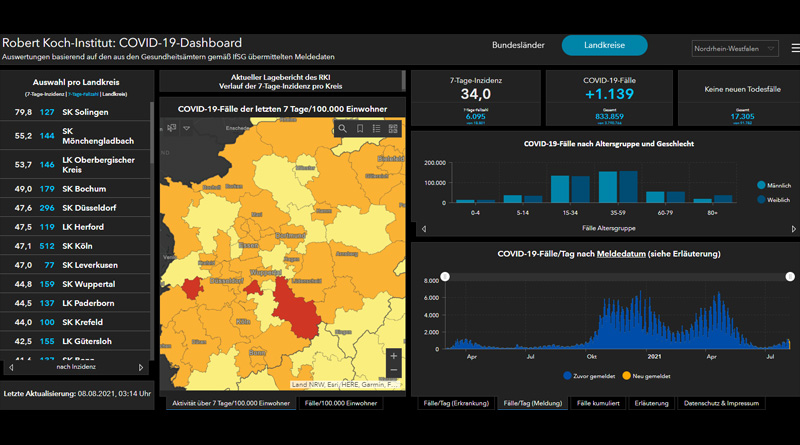Select LK Herford in the list

click(75, 227)
